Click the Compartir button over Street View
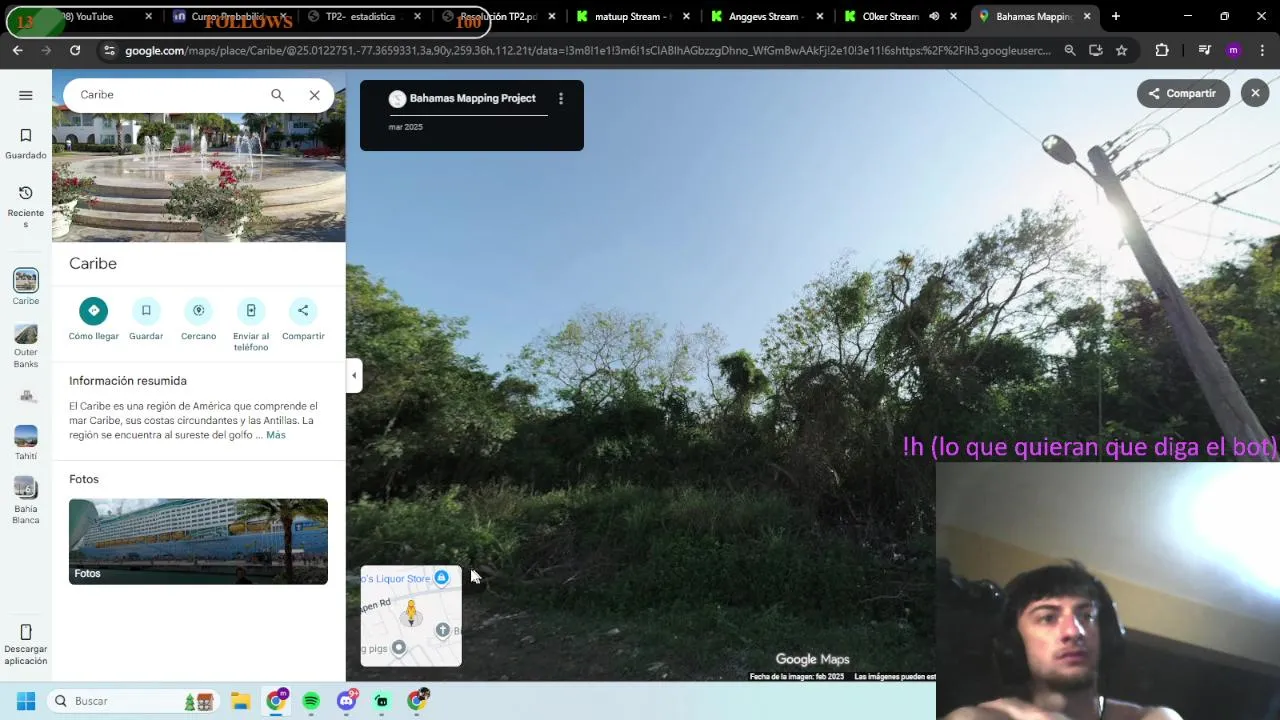1280x720 pixels. (x=1182, y=94)
